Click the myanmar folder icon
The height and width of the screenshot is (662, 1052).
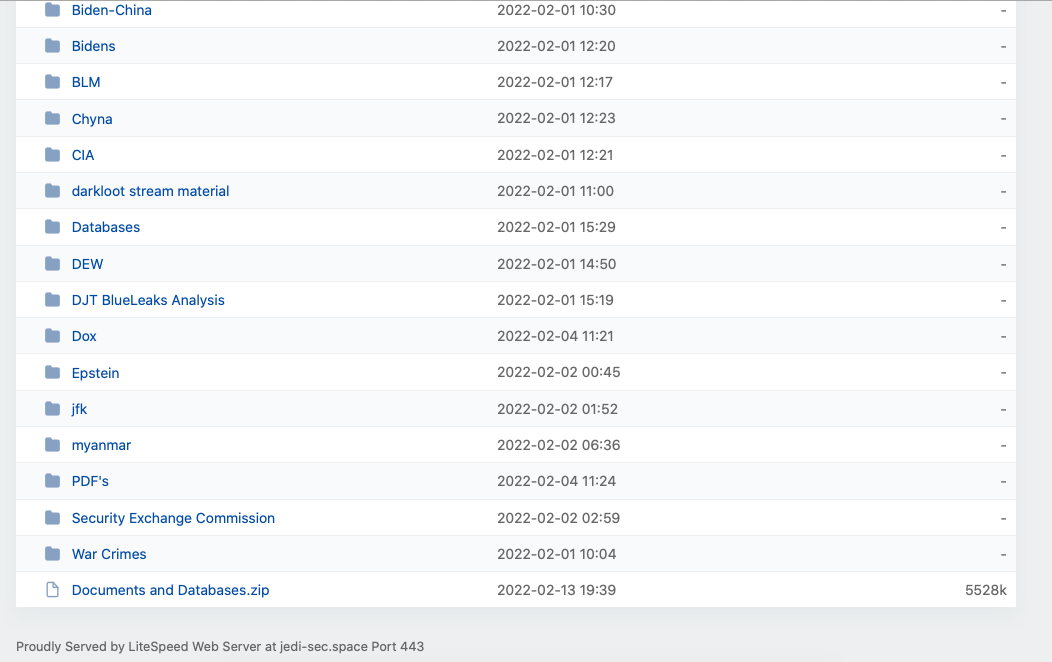[x=52, y=445]
